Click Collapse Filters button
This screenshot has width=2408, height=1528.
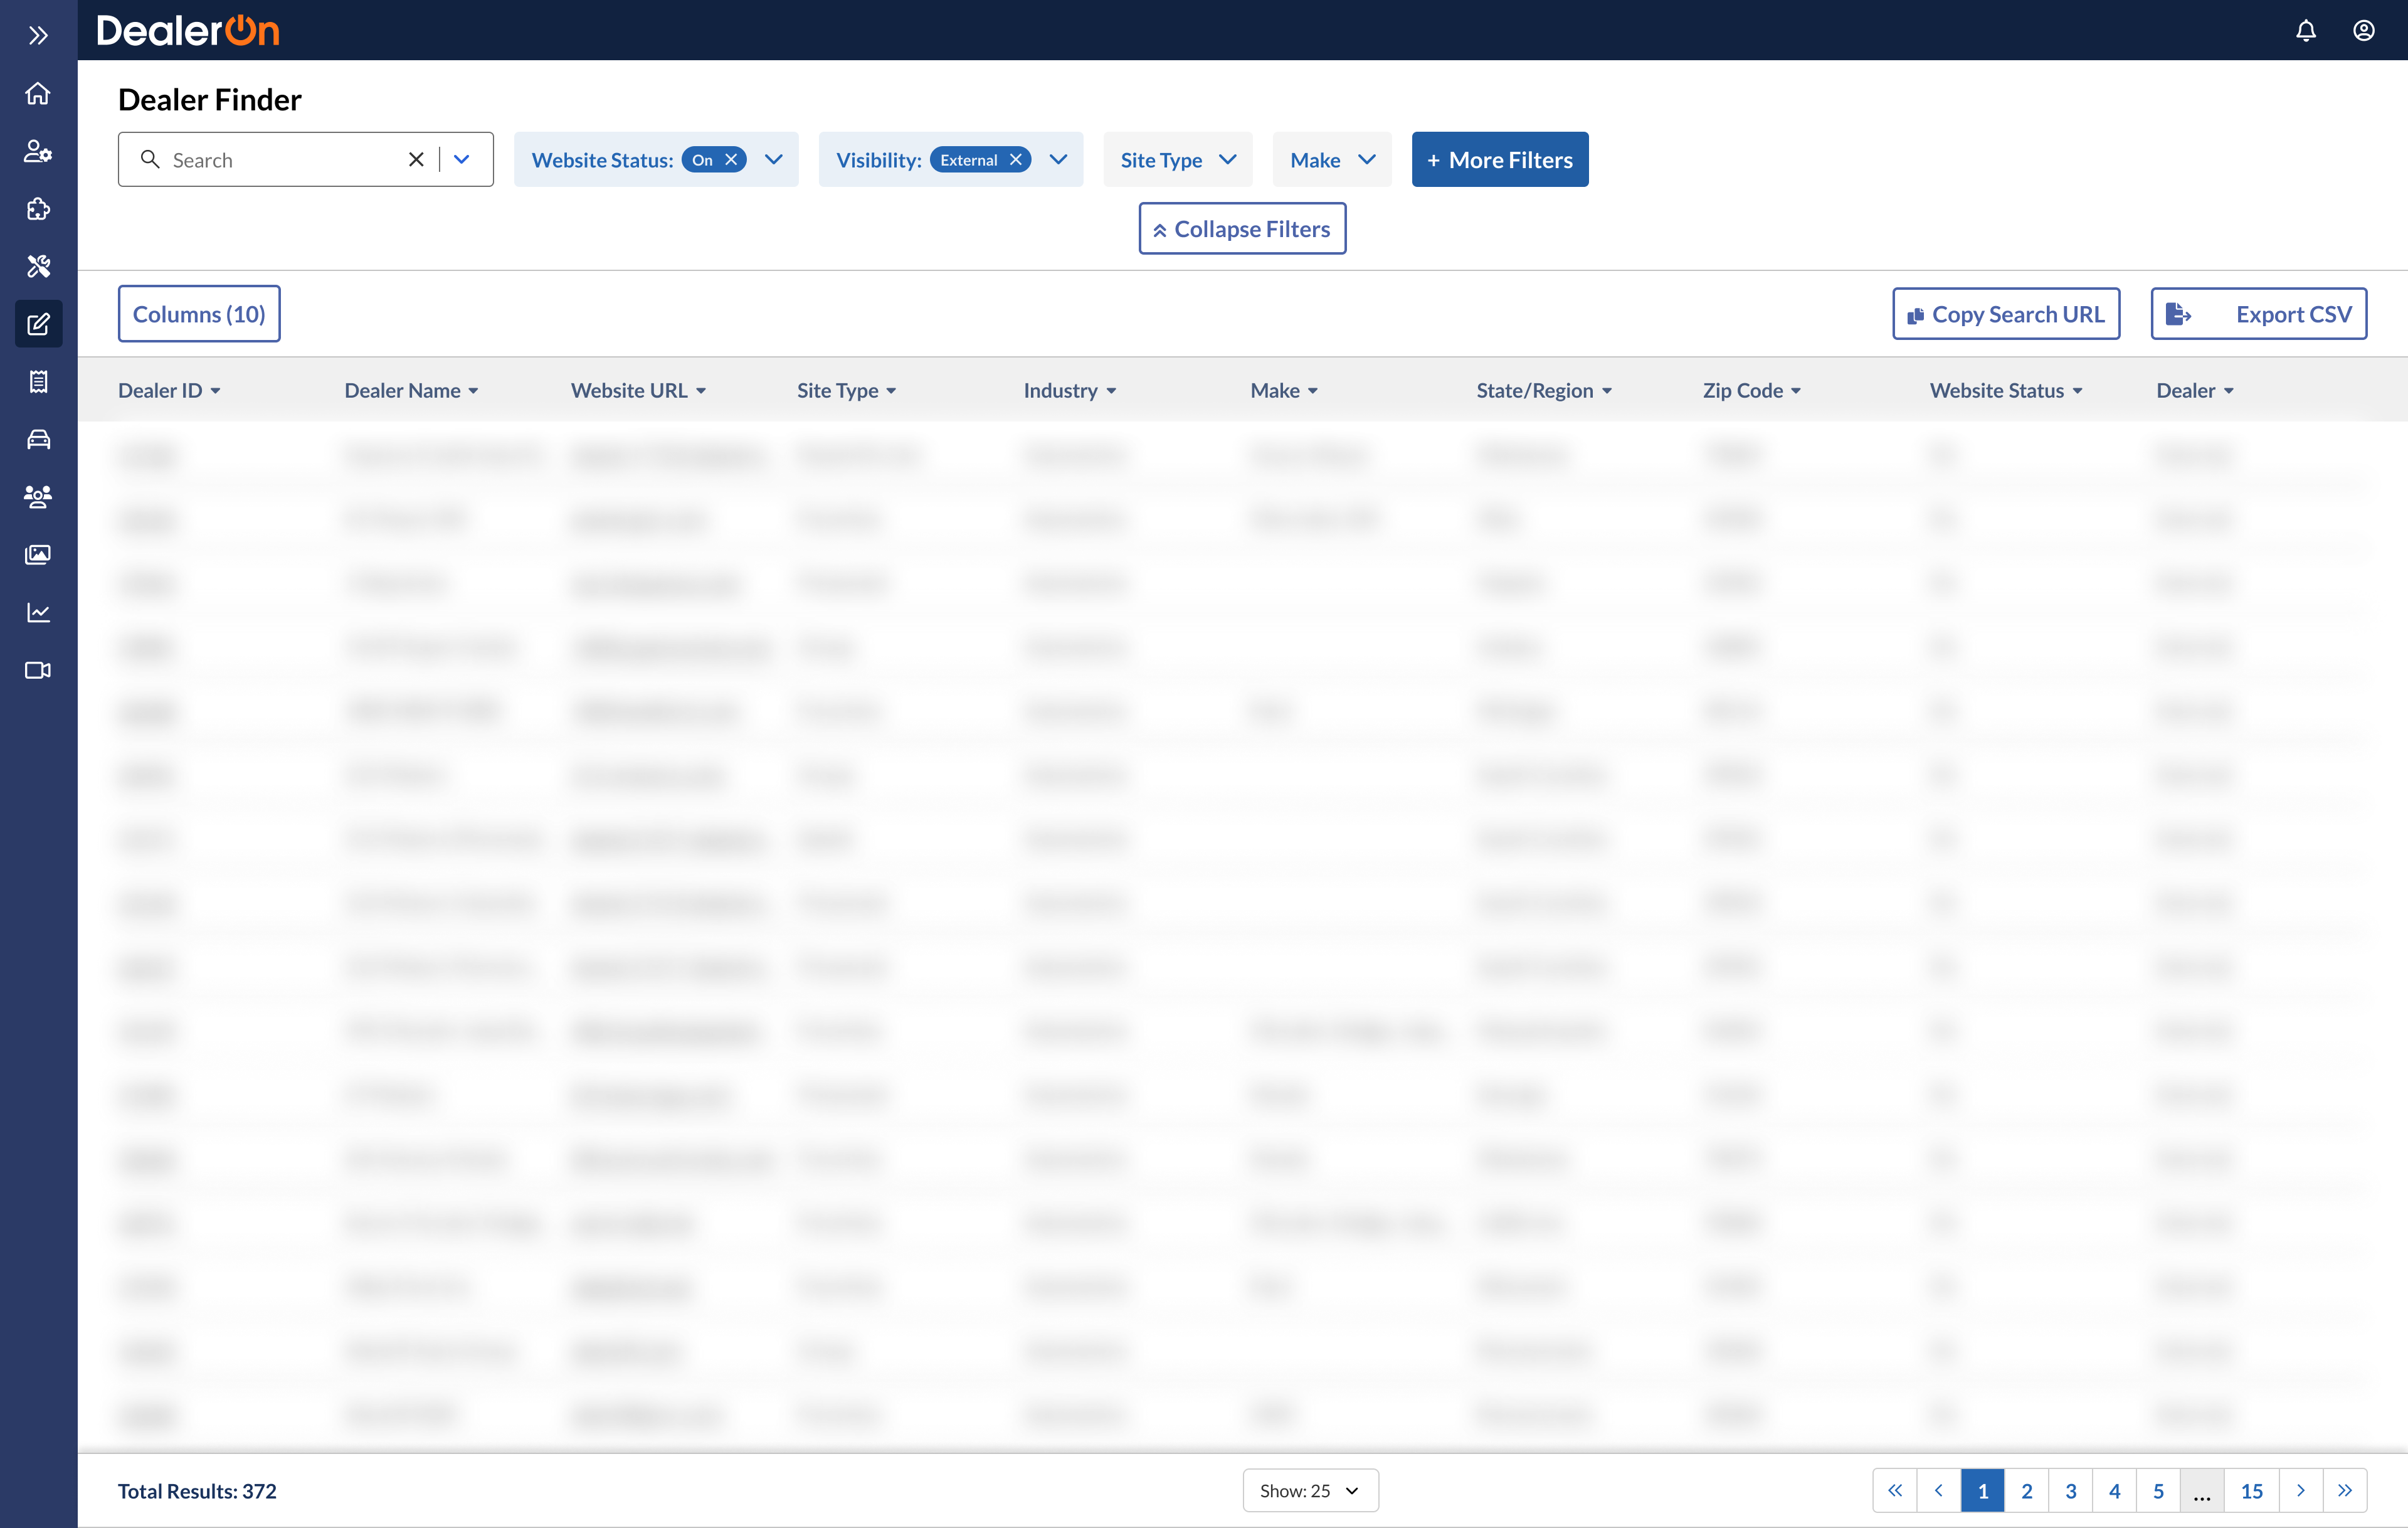point(1242,229)
